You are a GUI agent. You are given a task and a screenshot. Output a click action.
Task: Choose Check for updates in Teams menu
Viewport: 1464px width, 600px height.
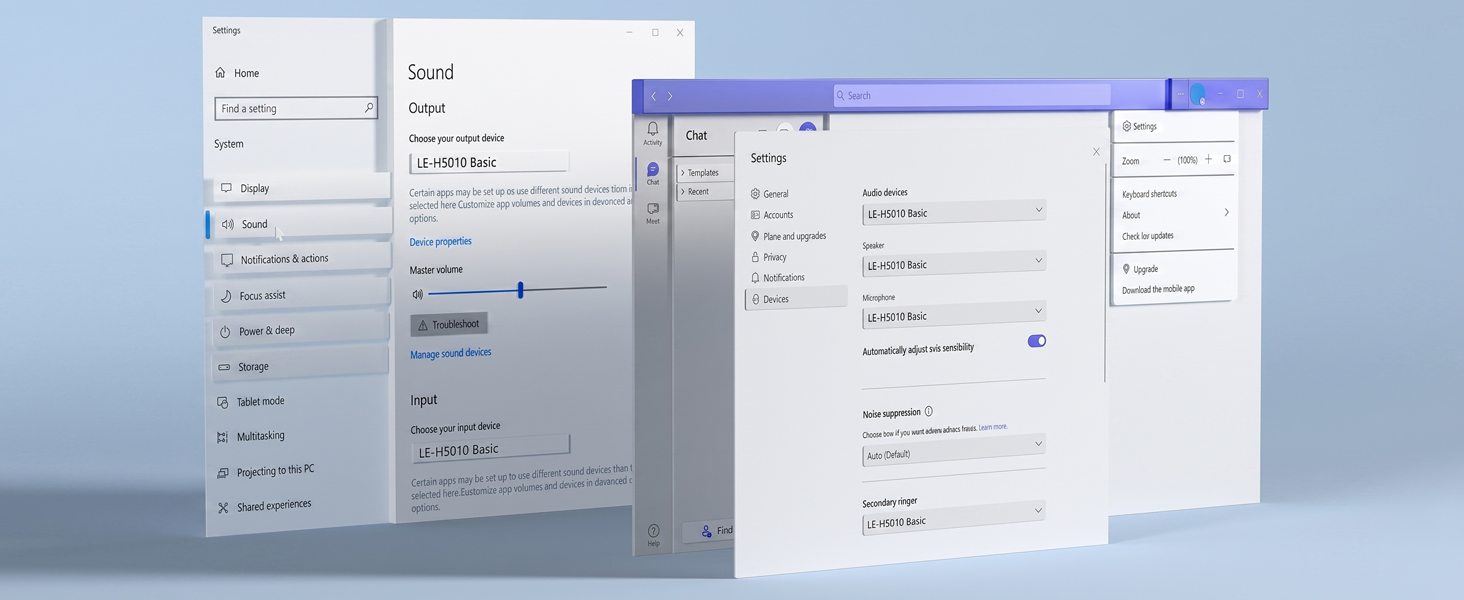tap(1148, 236)
